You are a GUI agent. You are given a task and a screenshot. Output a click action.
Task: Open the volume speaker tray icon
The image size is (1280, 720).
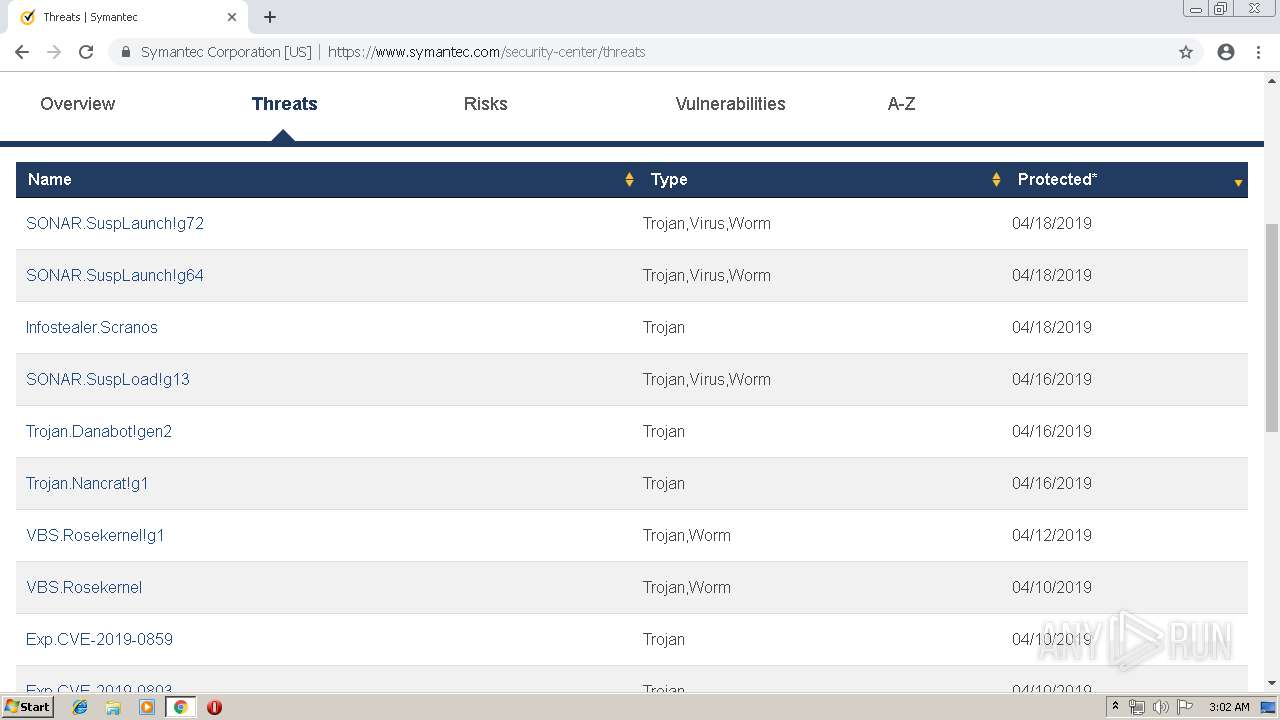point(1160,707)
